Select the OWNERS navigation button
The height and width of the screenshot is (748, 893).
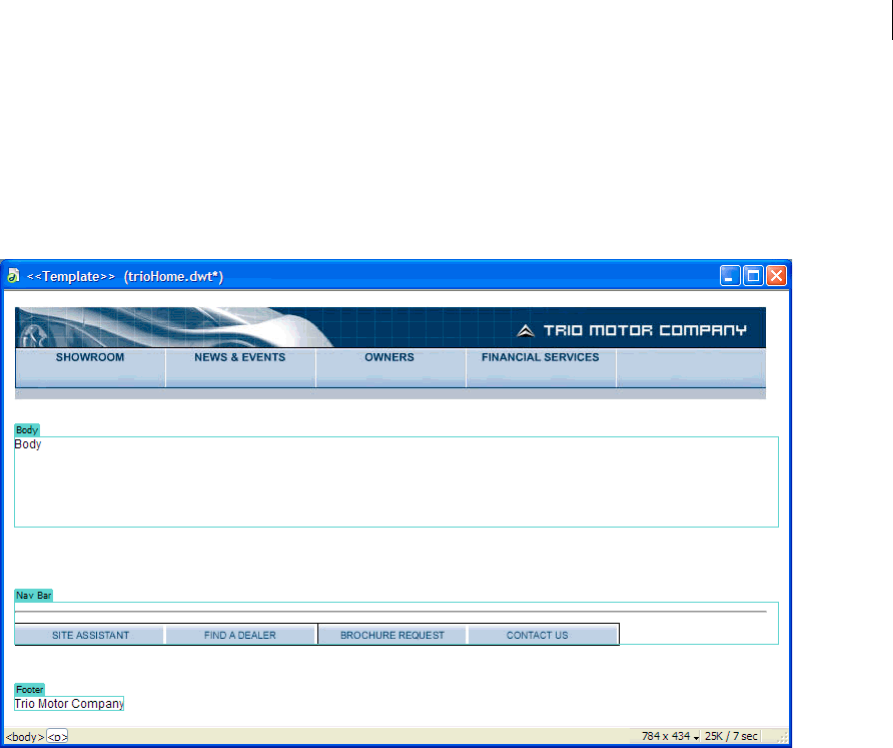click(x=390, y=367)
